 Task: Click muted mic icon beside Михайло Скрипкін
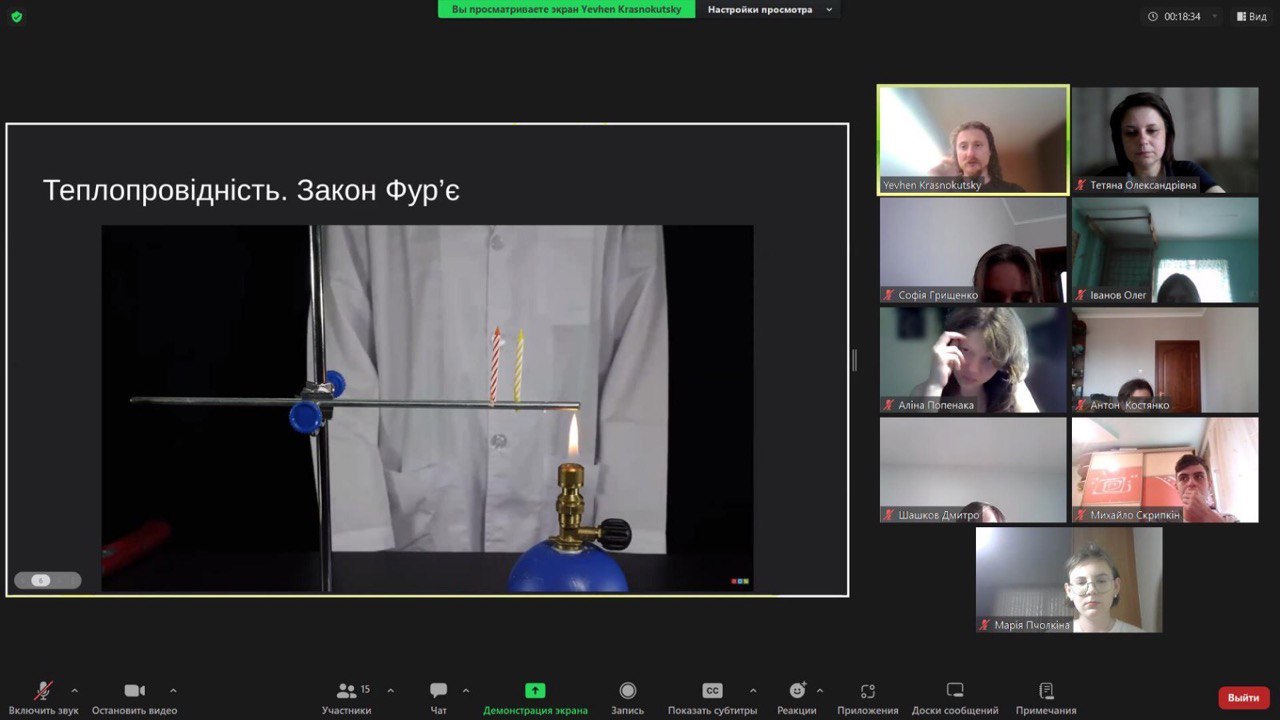point(1081,515)
